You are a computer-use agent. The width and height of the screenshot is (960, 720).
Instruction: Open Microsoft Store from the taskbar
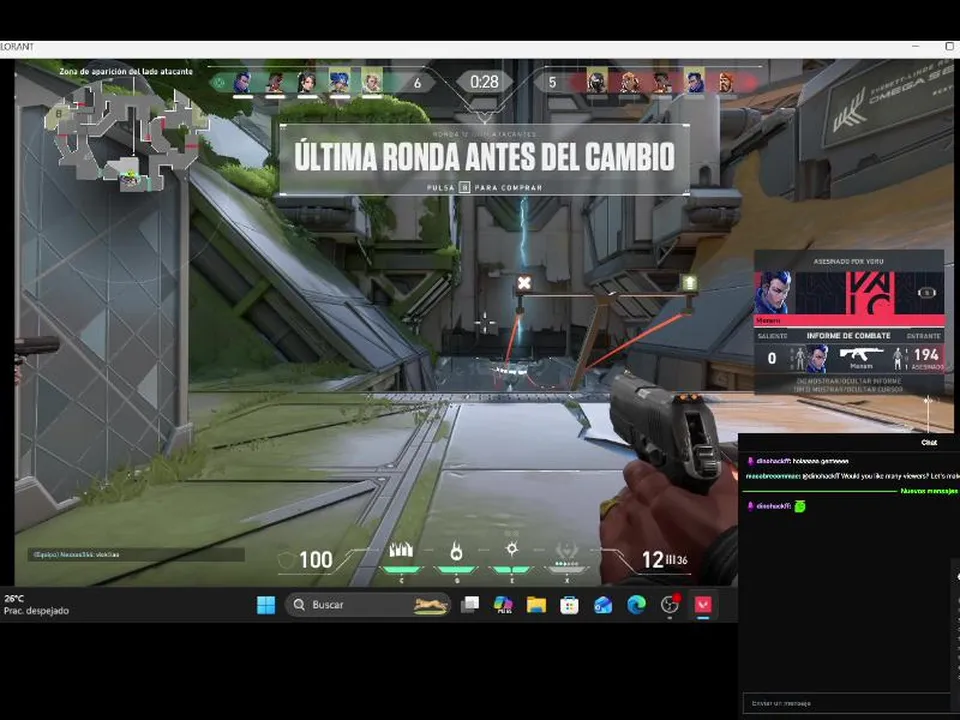click(x=569, y=605)
